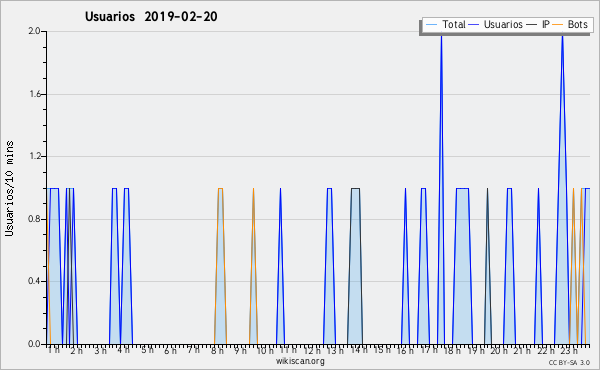Click the '16 h' x-axis label
600x370 pixels.
pos(405,350)
